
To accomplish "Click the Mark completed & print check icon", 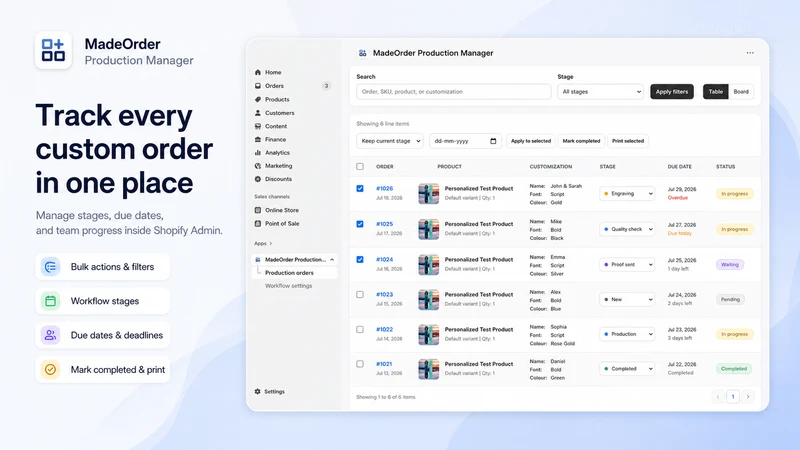I will 51,369.
